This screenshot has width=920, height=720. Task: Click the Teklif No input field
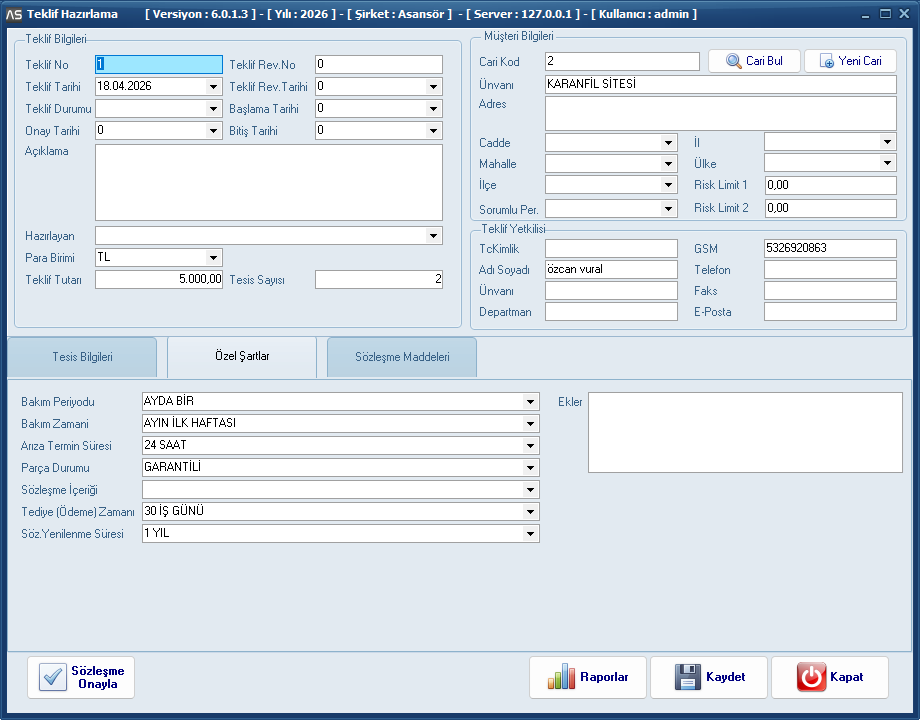tap(158, 65)
